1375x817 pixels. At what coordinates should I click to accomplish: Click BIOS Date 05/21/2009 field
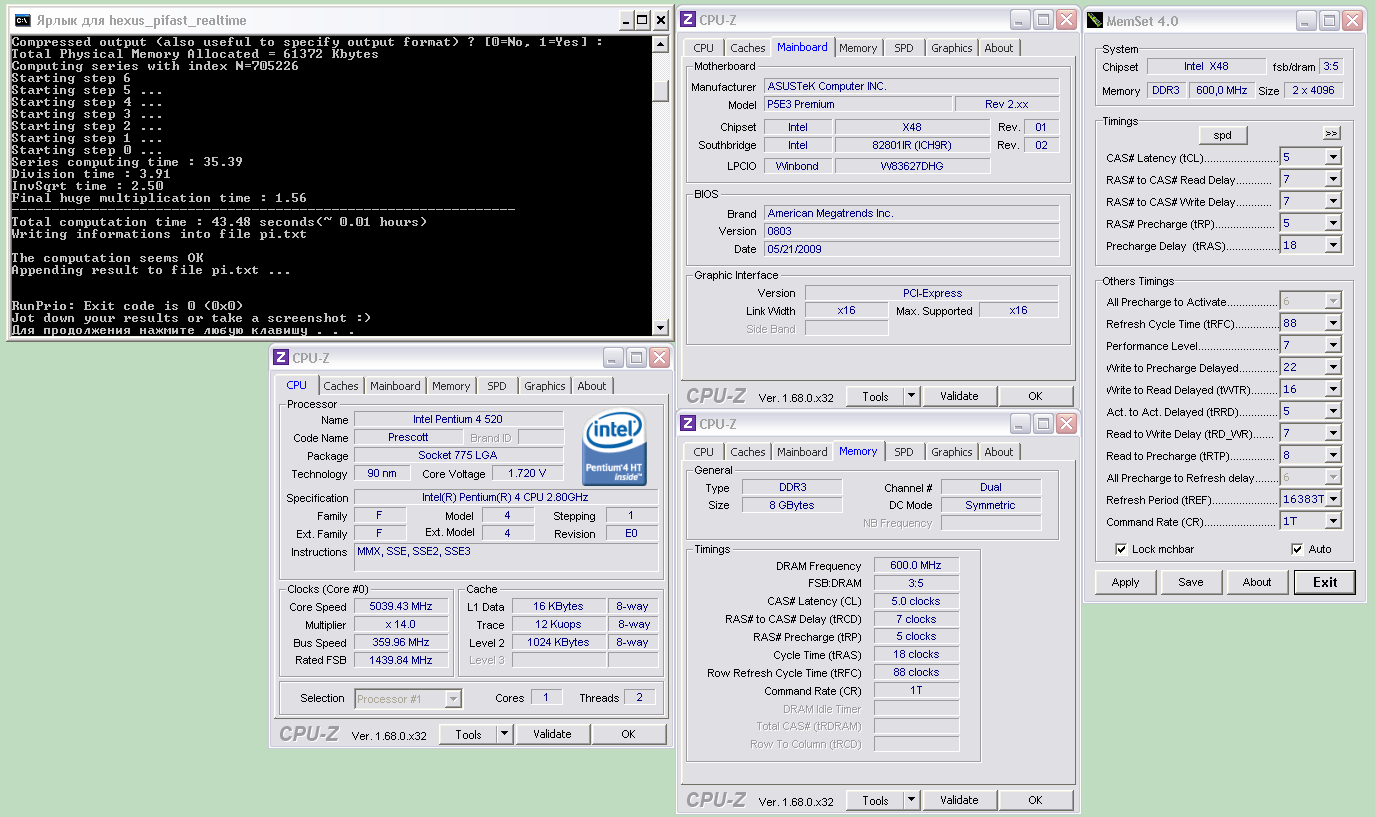(x=911, y=249)
